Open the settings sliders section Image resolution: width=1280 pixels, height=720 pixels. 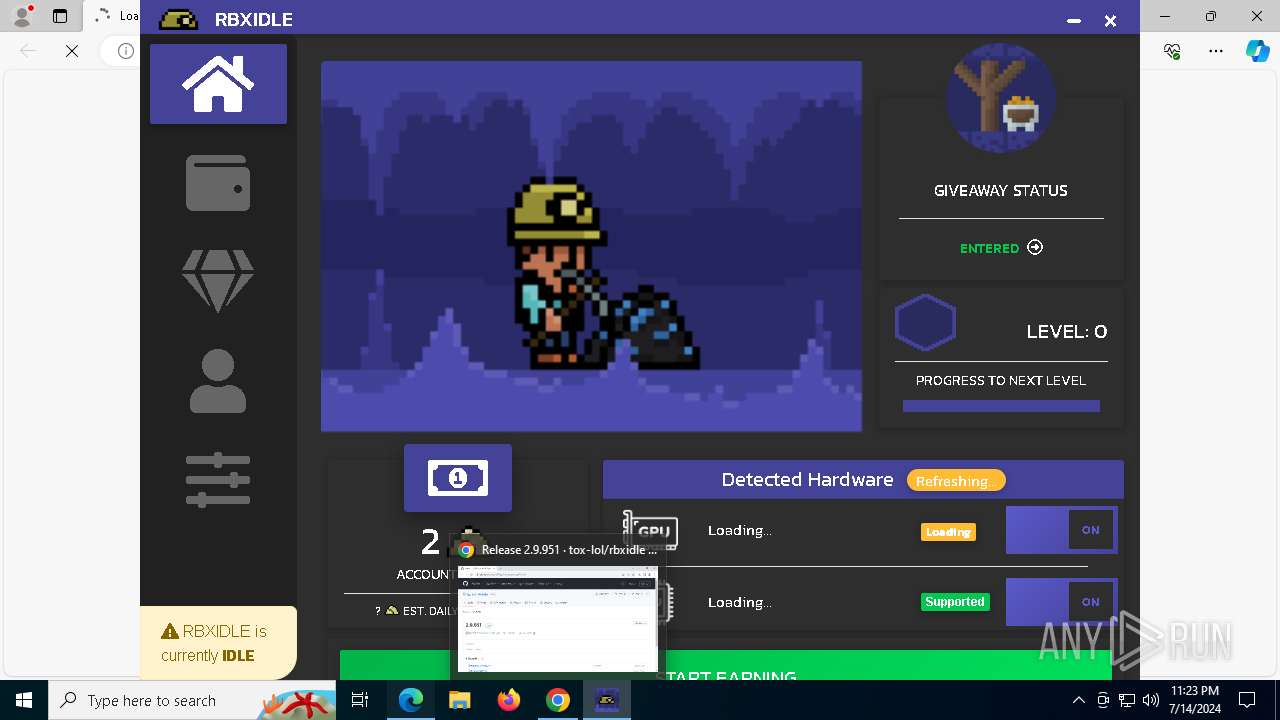[218, 480]
